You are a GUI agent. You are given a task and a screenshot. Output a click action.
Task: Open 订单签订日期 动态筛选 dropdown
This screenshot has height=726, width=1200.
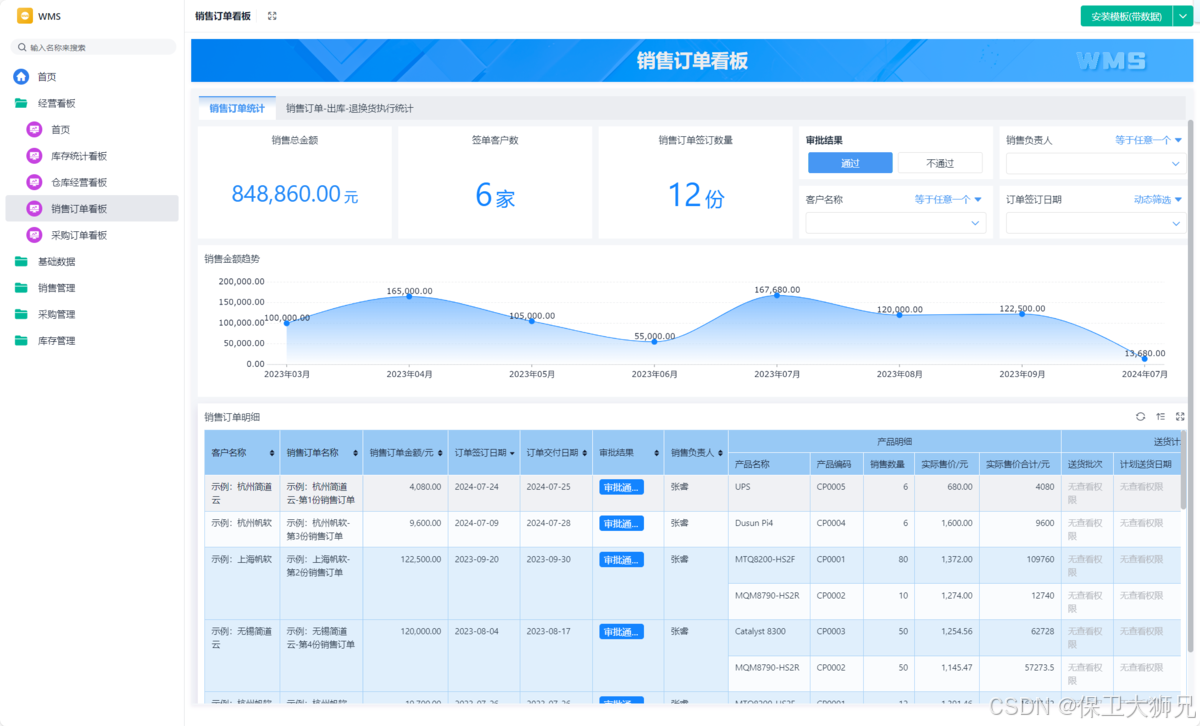1158,199
